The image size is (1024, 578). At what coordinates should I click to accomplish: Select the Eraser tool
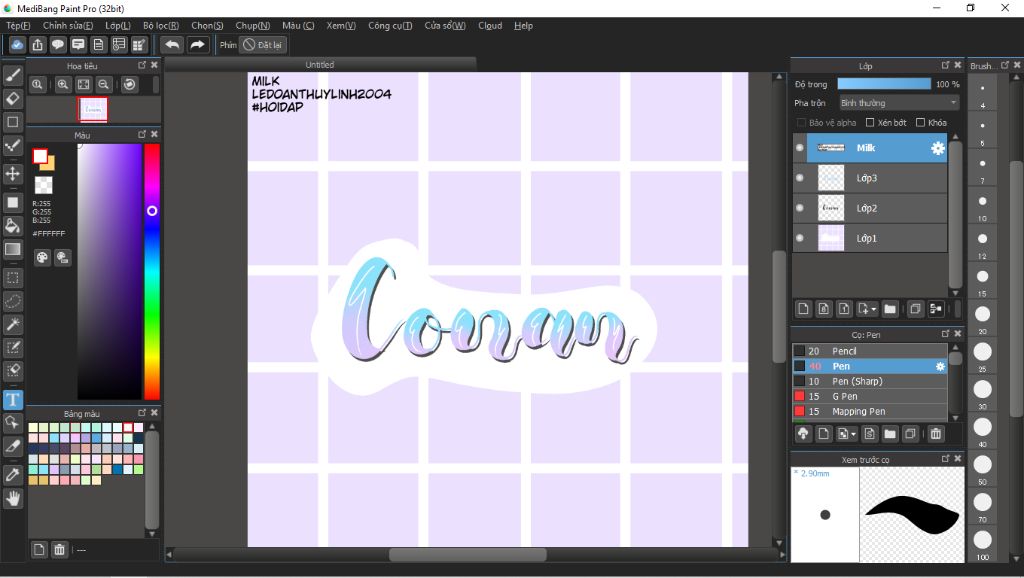[x=12, y=99]
